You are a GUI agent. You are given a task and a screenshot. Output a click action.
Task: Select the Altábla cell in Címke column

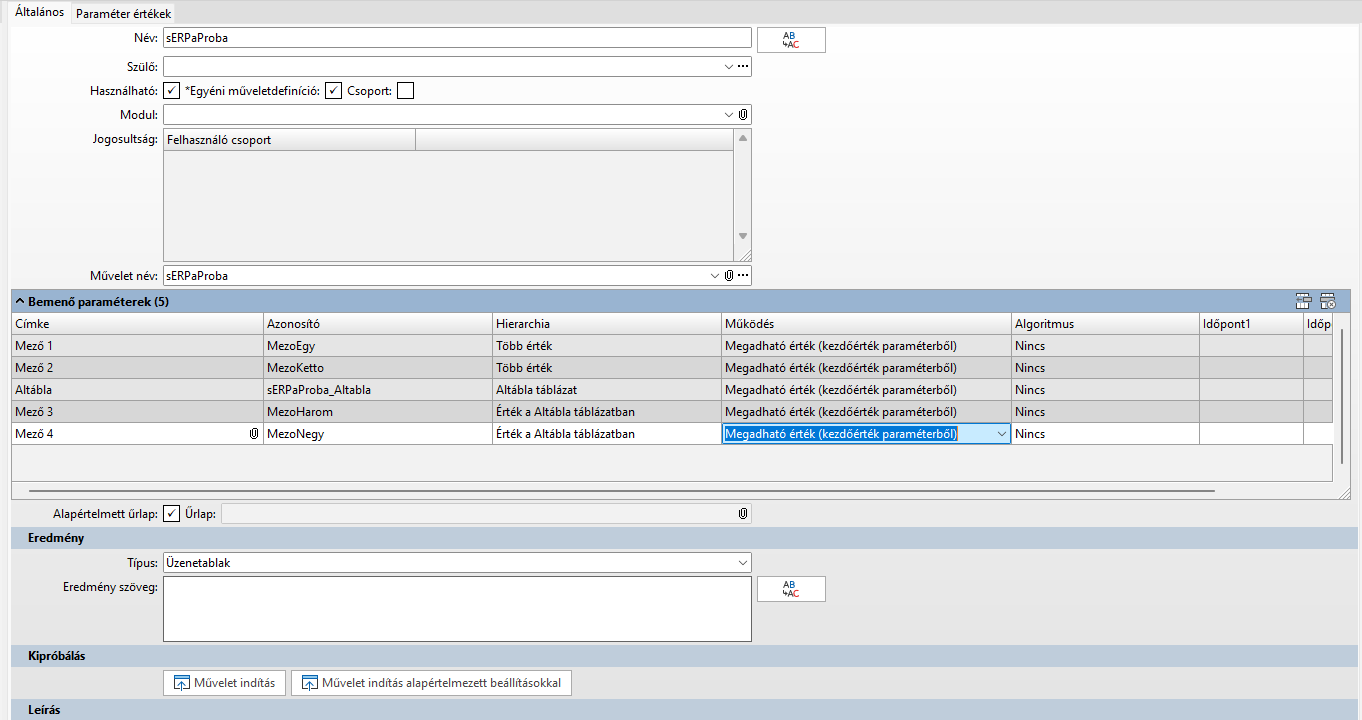138,390
